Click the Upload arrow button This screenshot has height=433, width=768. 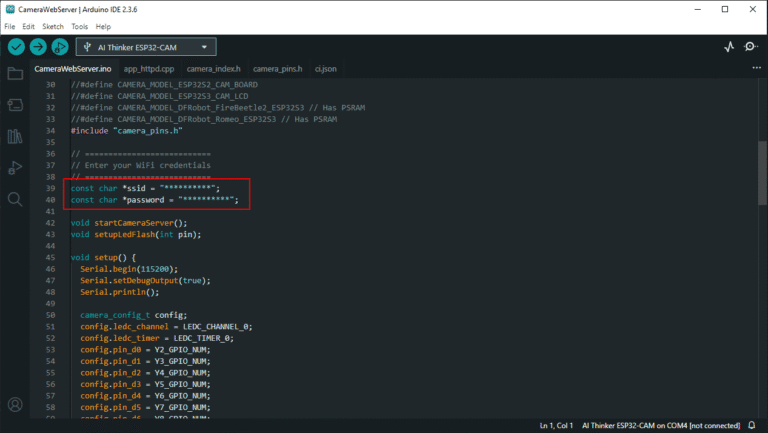pos(38,47)
